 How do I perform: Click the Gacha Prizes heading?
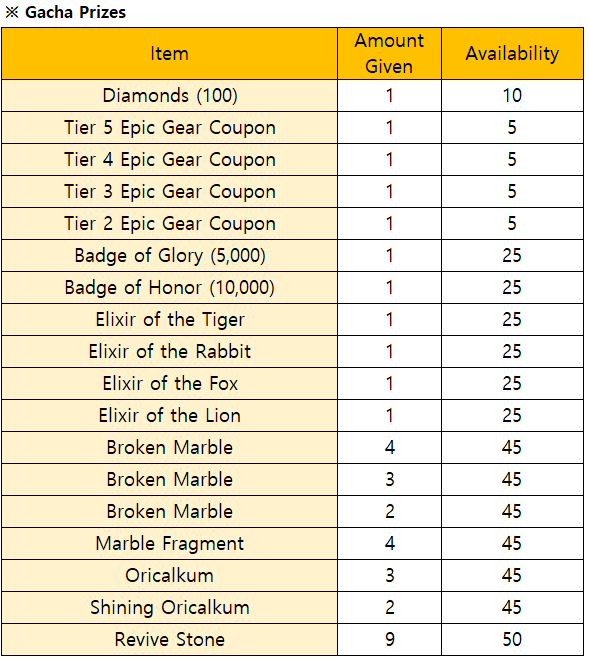65,12
